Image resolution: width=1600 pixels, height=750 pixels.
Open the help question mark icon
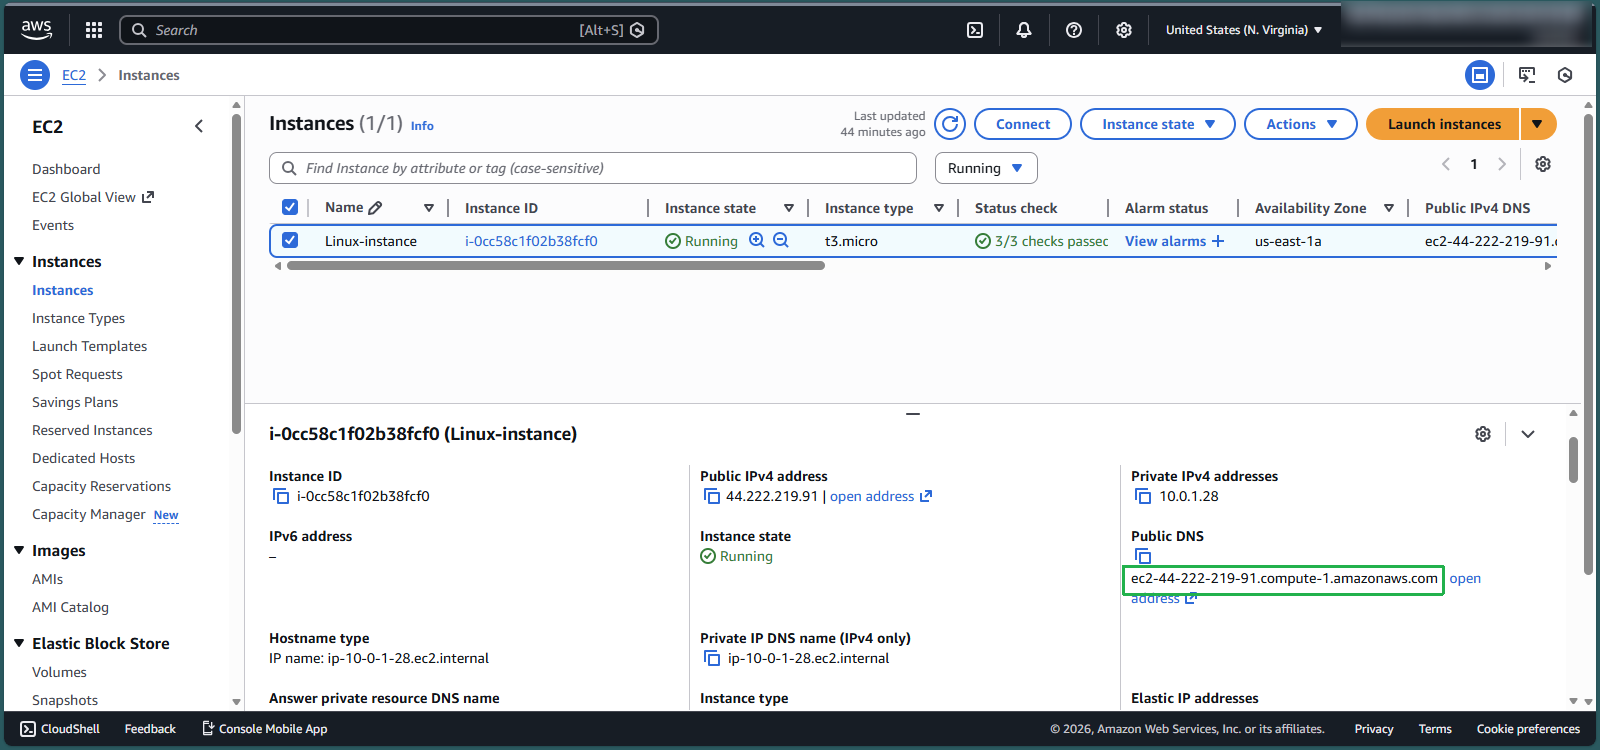coord(1074,30)
